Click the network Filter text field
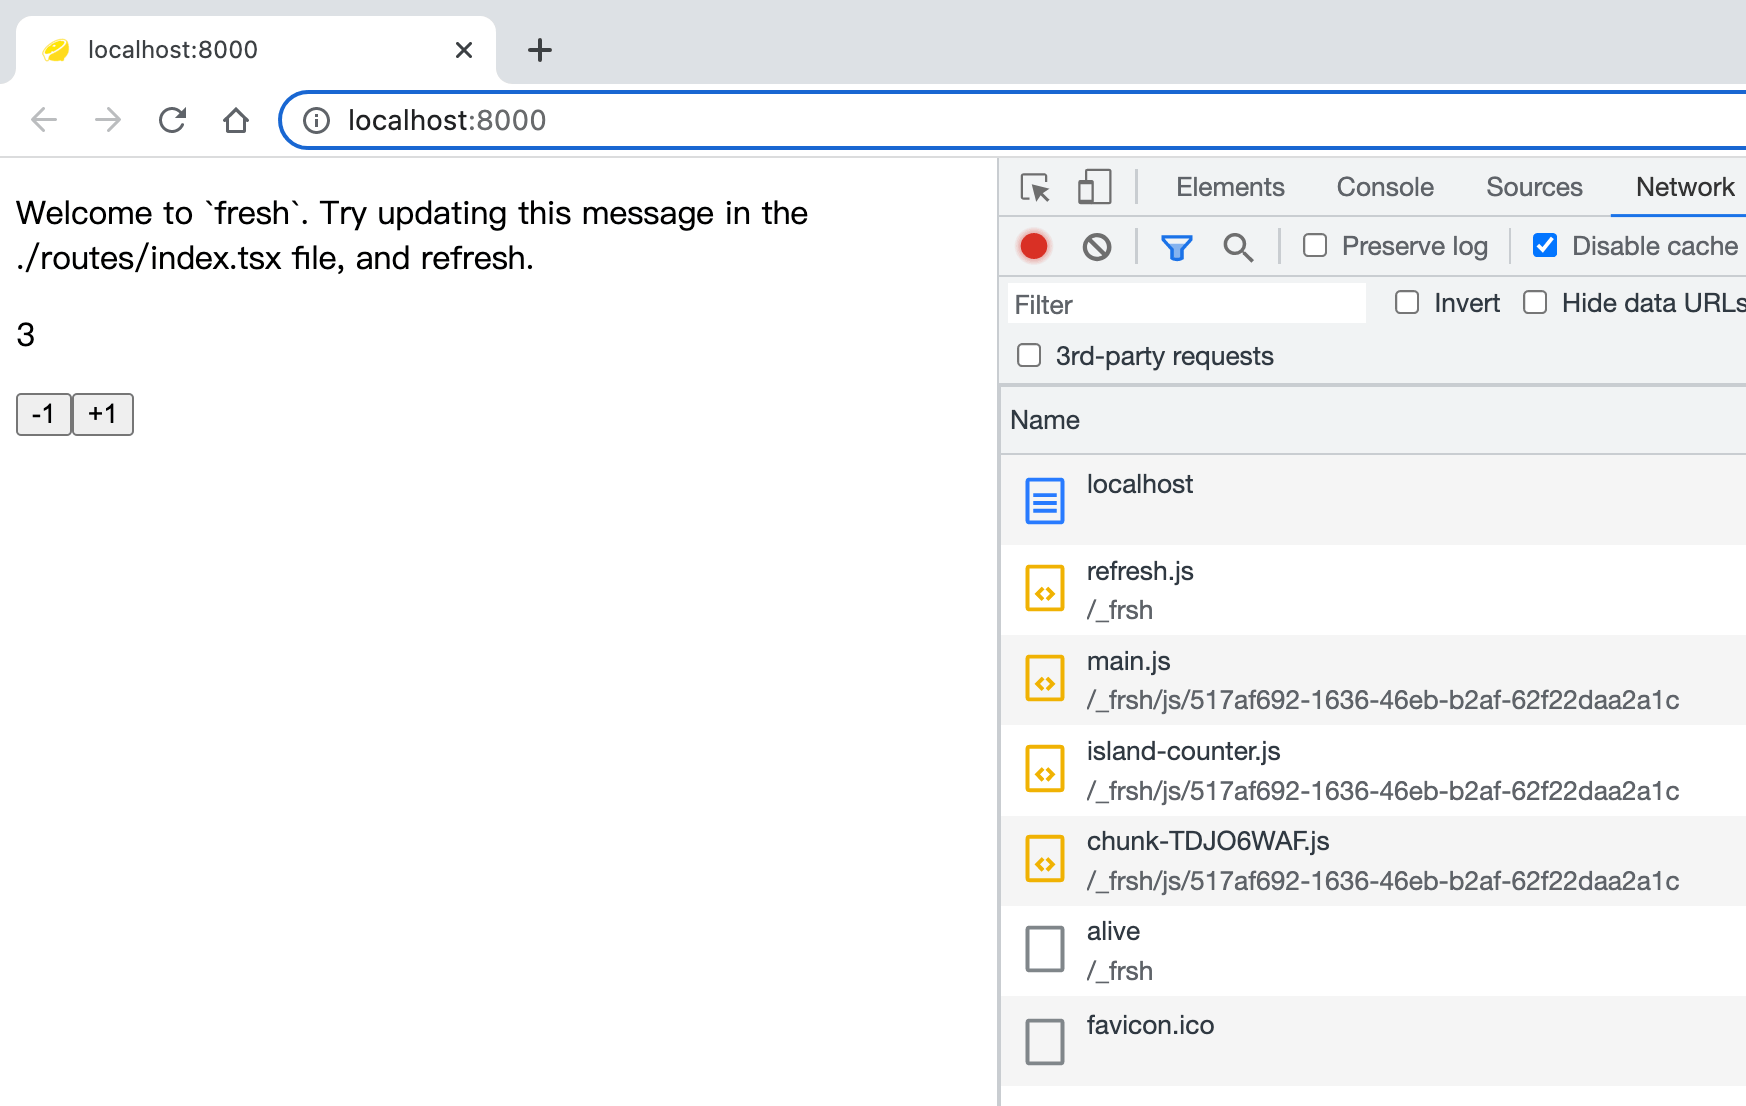 pos(1186,304)
